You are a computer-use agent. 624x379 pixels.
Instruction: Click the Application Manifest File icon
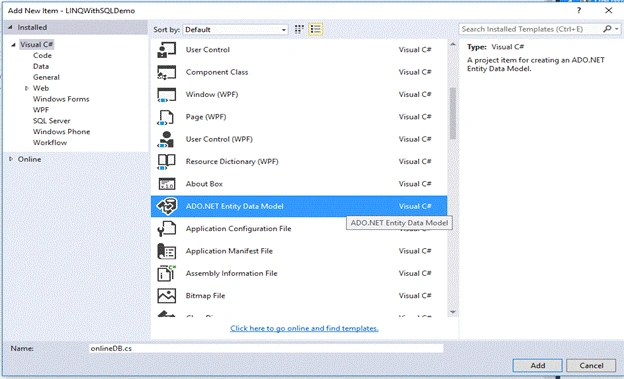(x=166, y=251)
